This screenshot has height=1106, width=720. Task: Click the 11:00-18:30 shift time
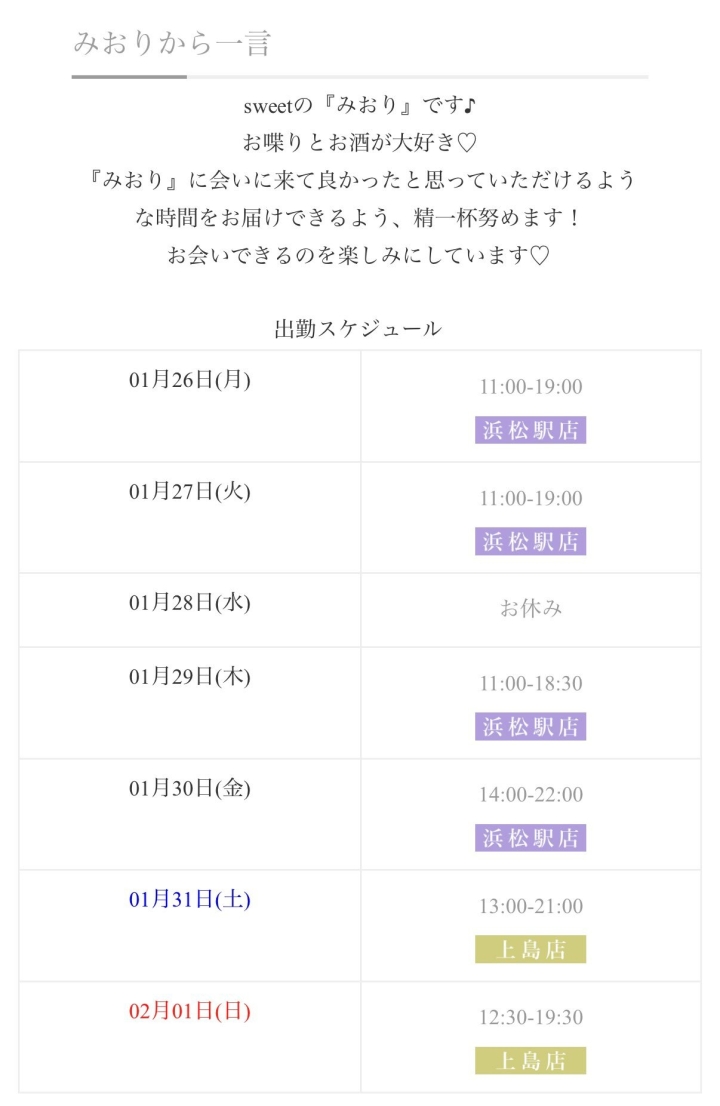click(530, 684)
